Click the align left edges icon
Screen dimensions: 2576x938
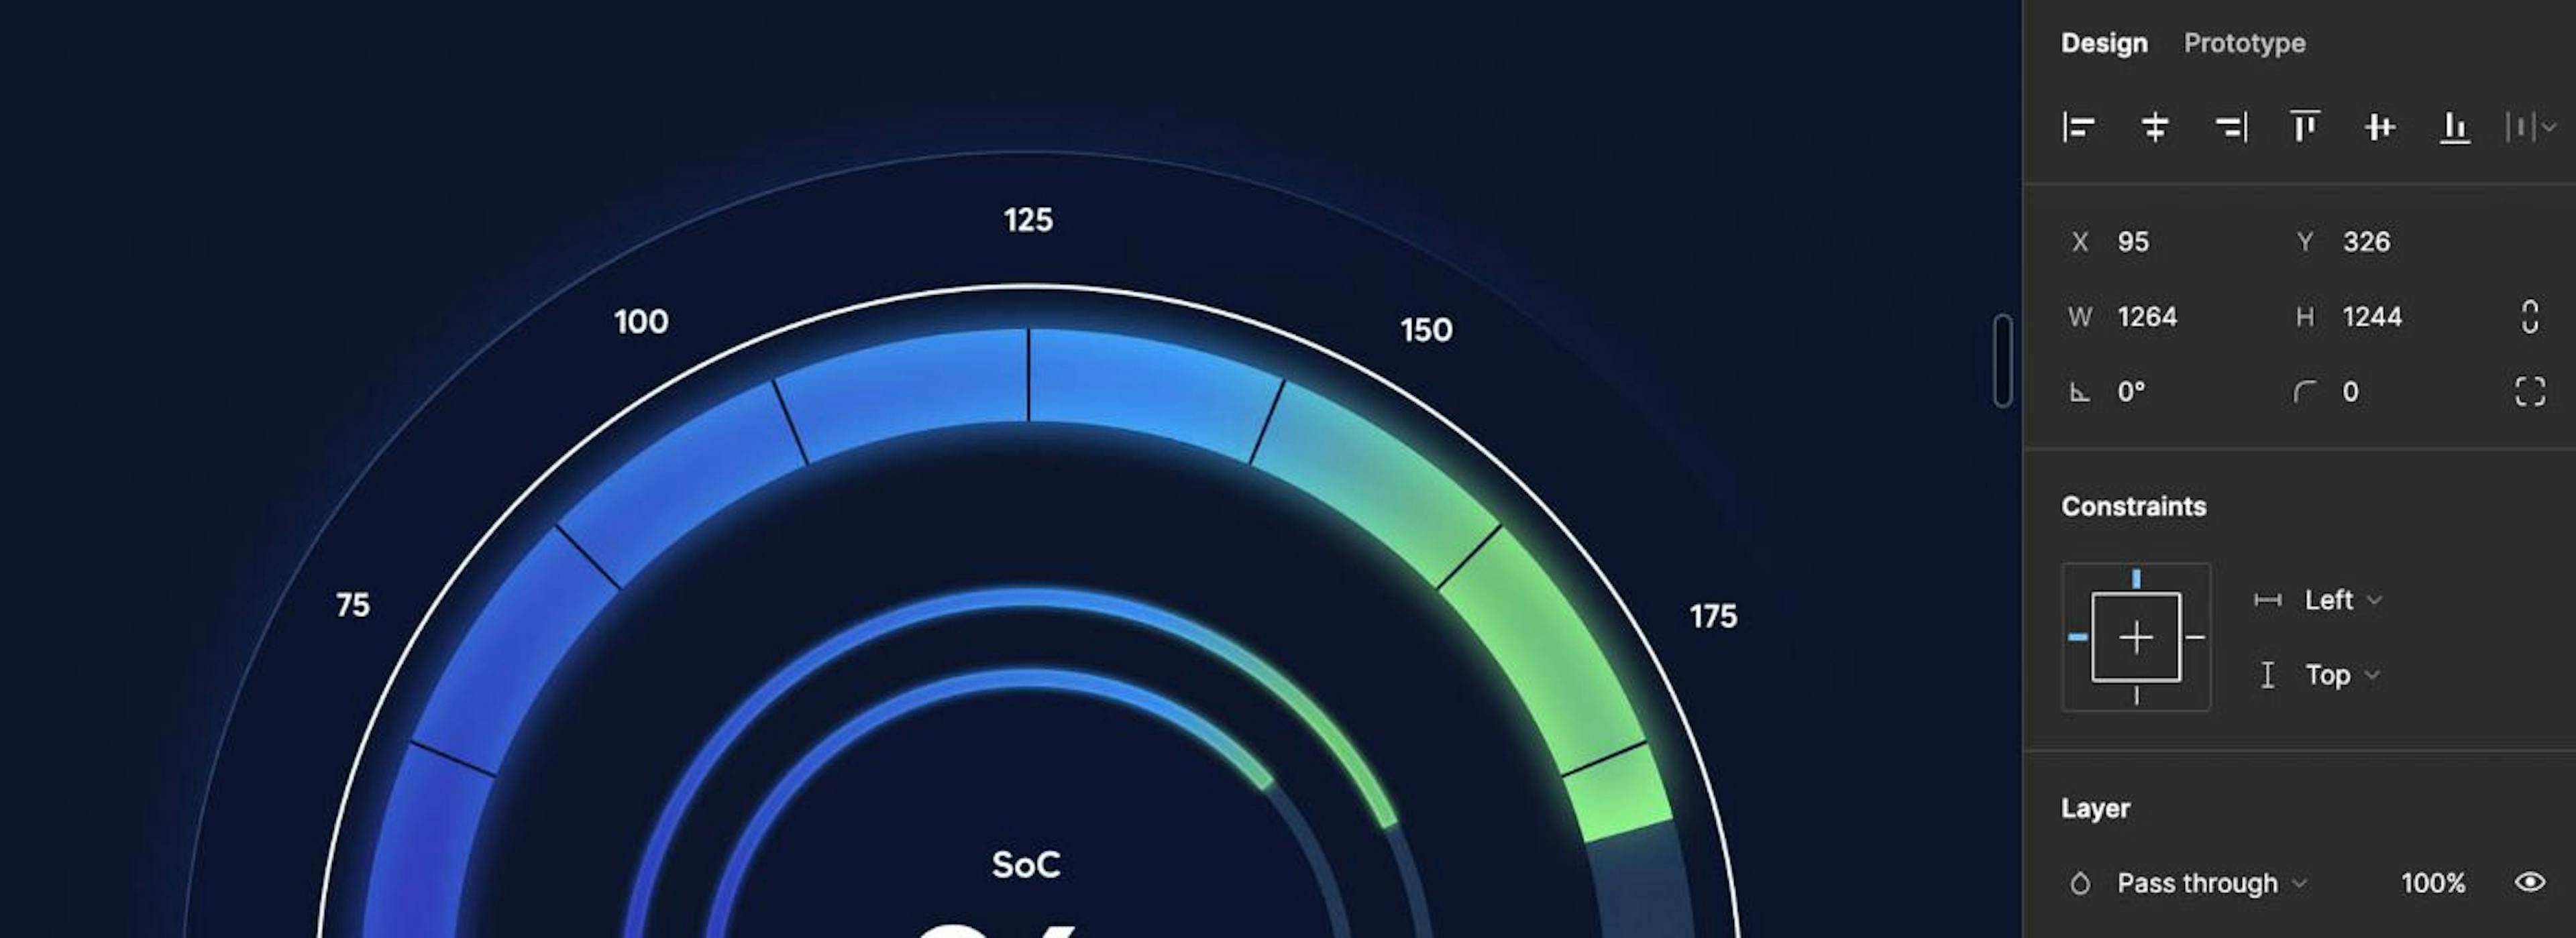(2078, 128)
